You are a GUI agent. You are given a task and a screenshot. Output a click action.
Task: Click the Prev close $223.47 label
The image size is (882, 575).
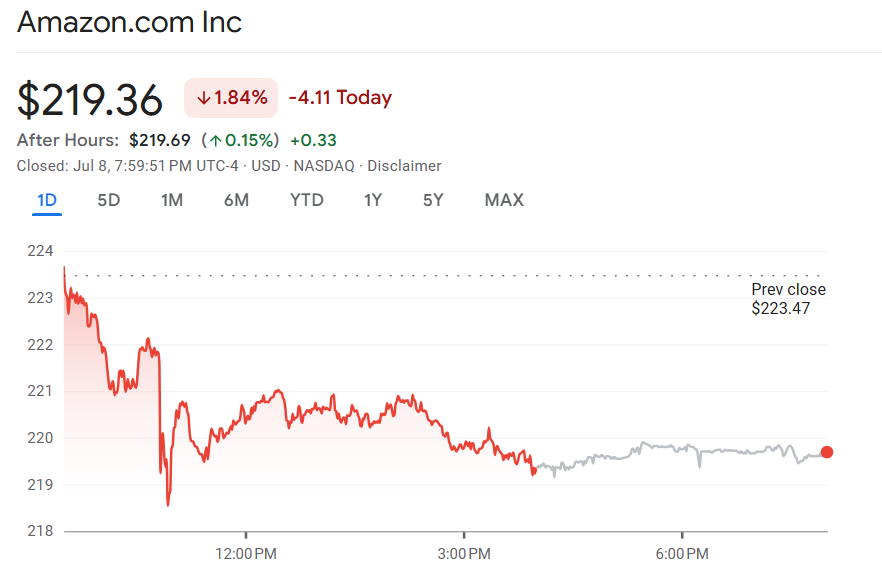(788, 299)
